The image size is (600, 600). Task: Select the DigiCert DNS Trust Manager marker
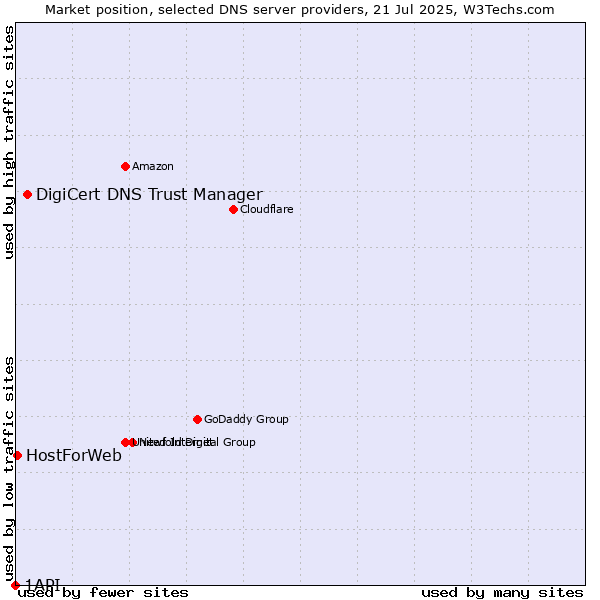[x=27, y=194]
